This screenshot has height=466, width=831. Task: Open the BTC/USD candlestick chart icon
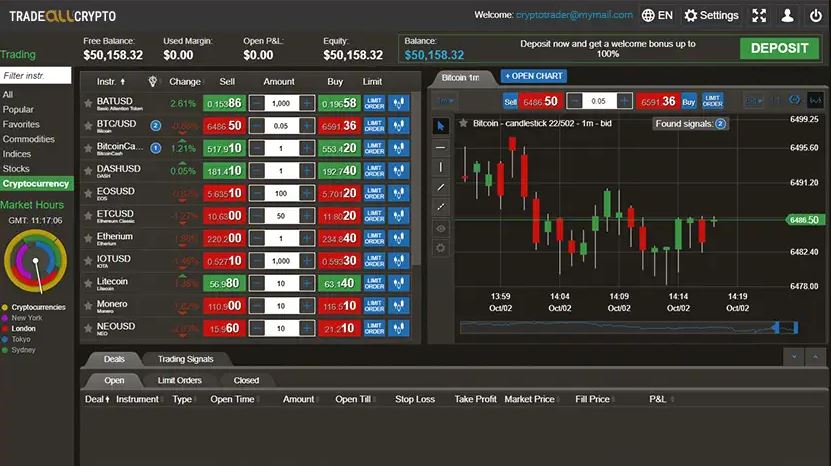coord(399,126)
